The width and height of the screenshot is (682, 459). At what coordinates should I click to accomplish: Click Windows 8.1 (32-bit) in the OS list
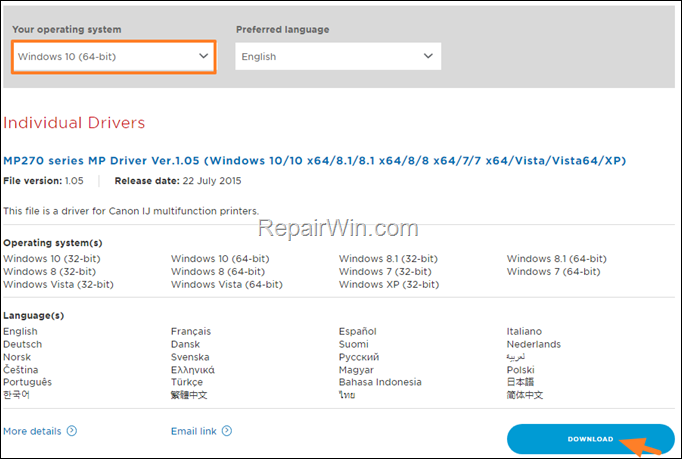point(388,258)
